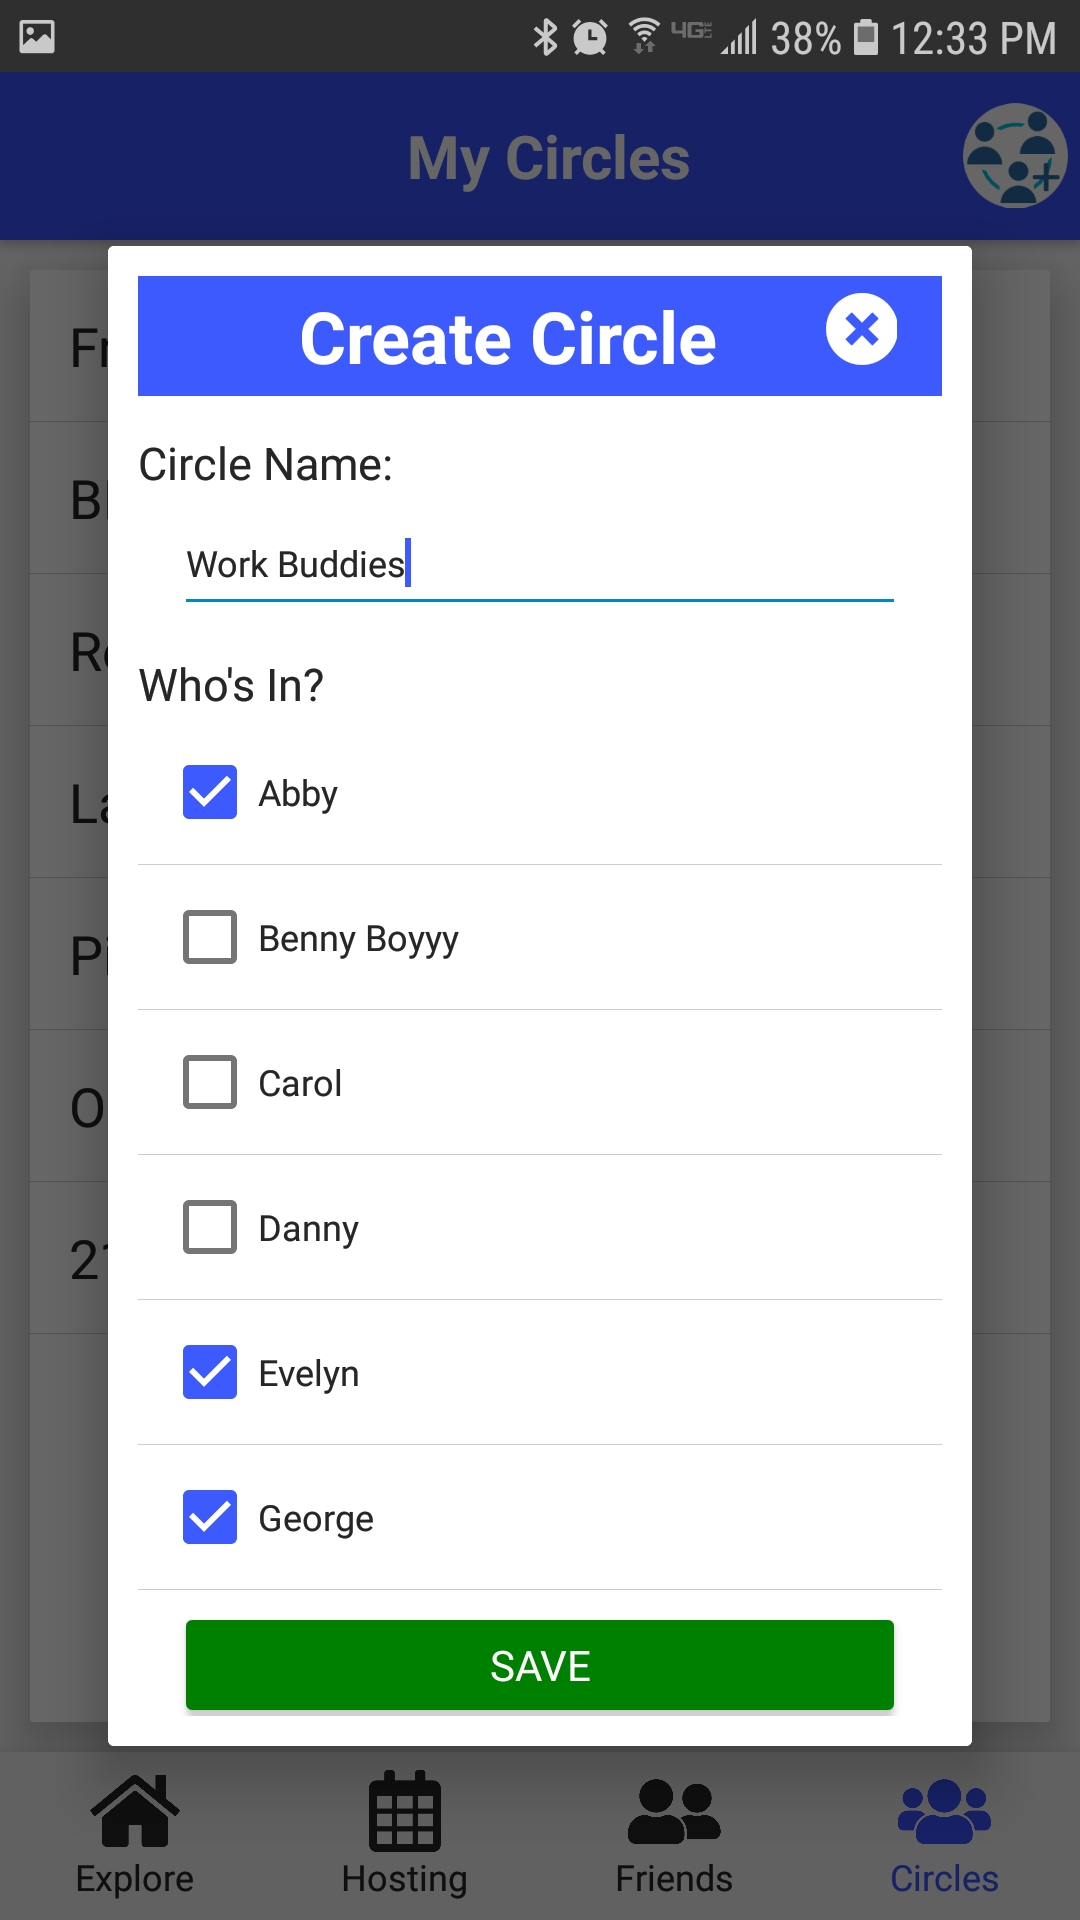The width and height of the screenshot is (1080, 1920).
Task: Uncheck George's checkbox
Action: (210, 1517)
